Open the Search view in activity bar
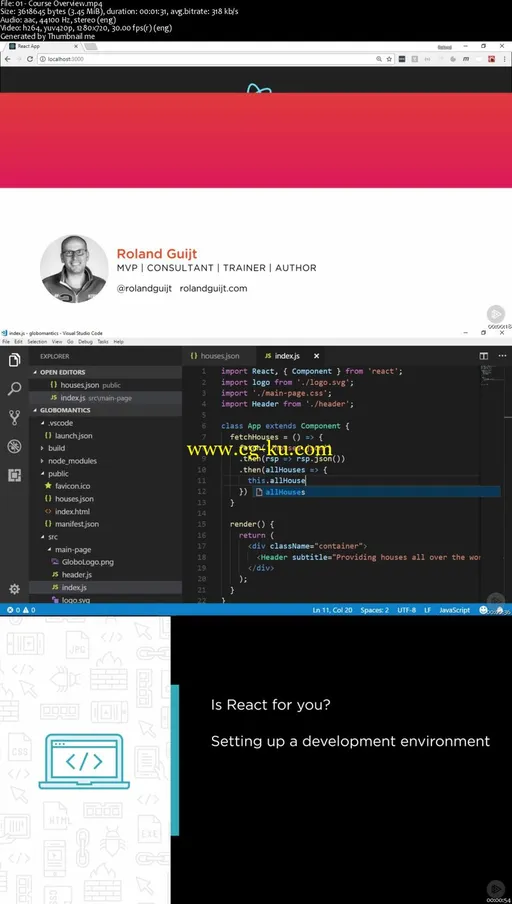Image resolution: width=512 pixels, height=904 pixels. 14,389
